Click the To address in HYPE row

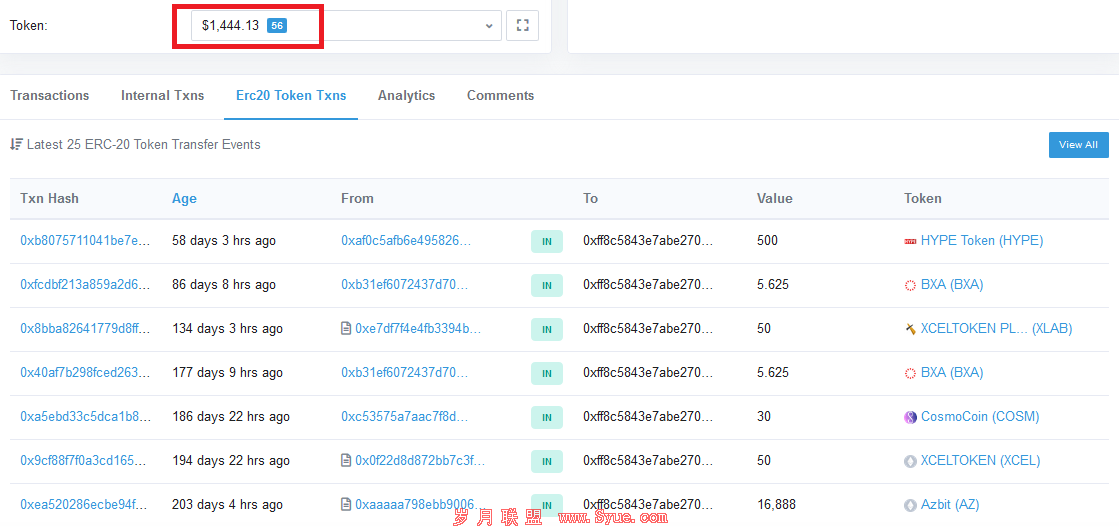point(648,241)
